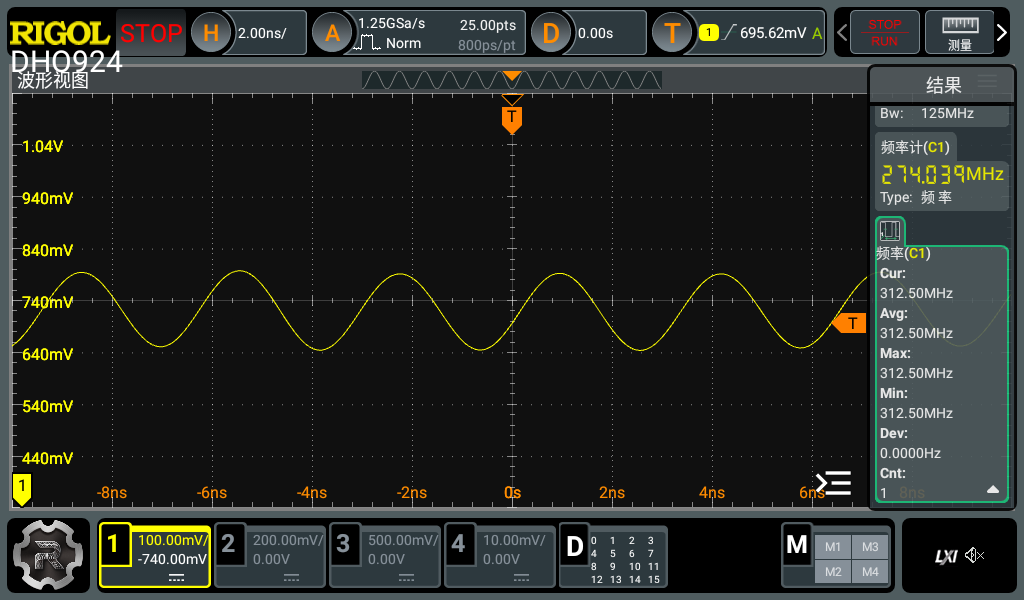Show next quick toolbar items with right arrow
The width and height of the screenshot is (1024, 600).
pyautogui.click(x=1002, y=33)
